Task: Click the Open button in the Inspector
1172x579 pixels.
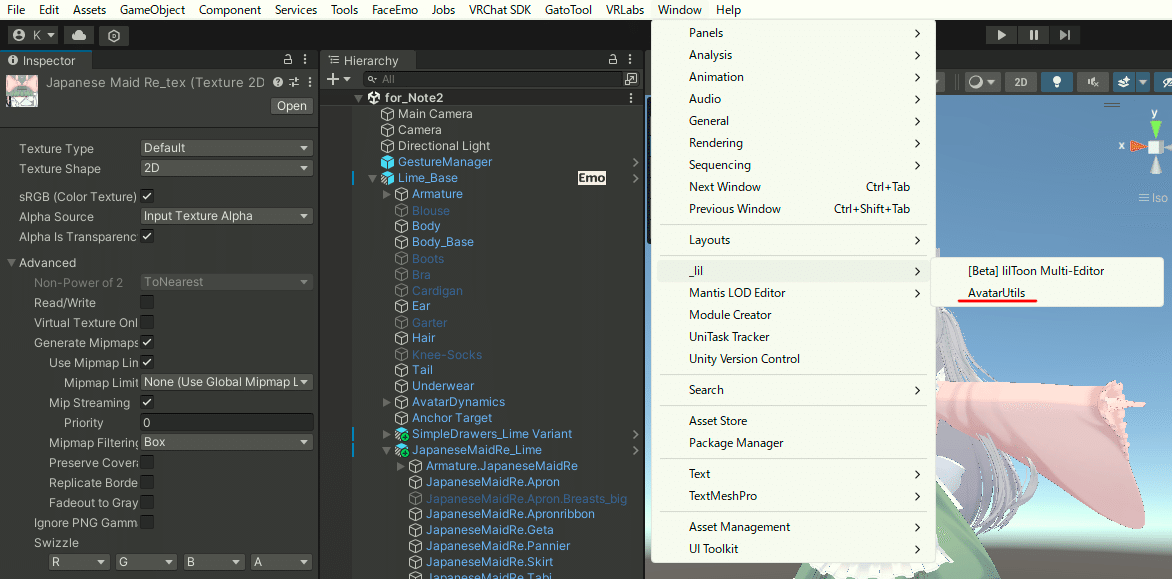Action: [x=292, y=105]
